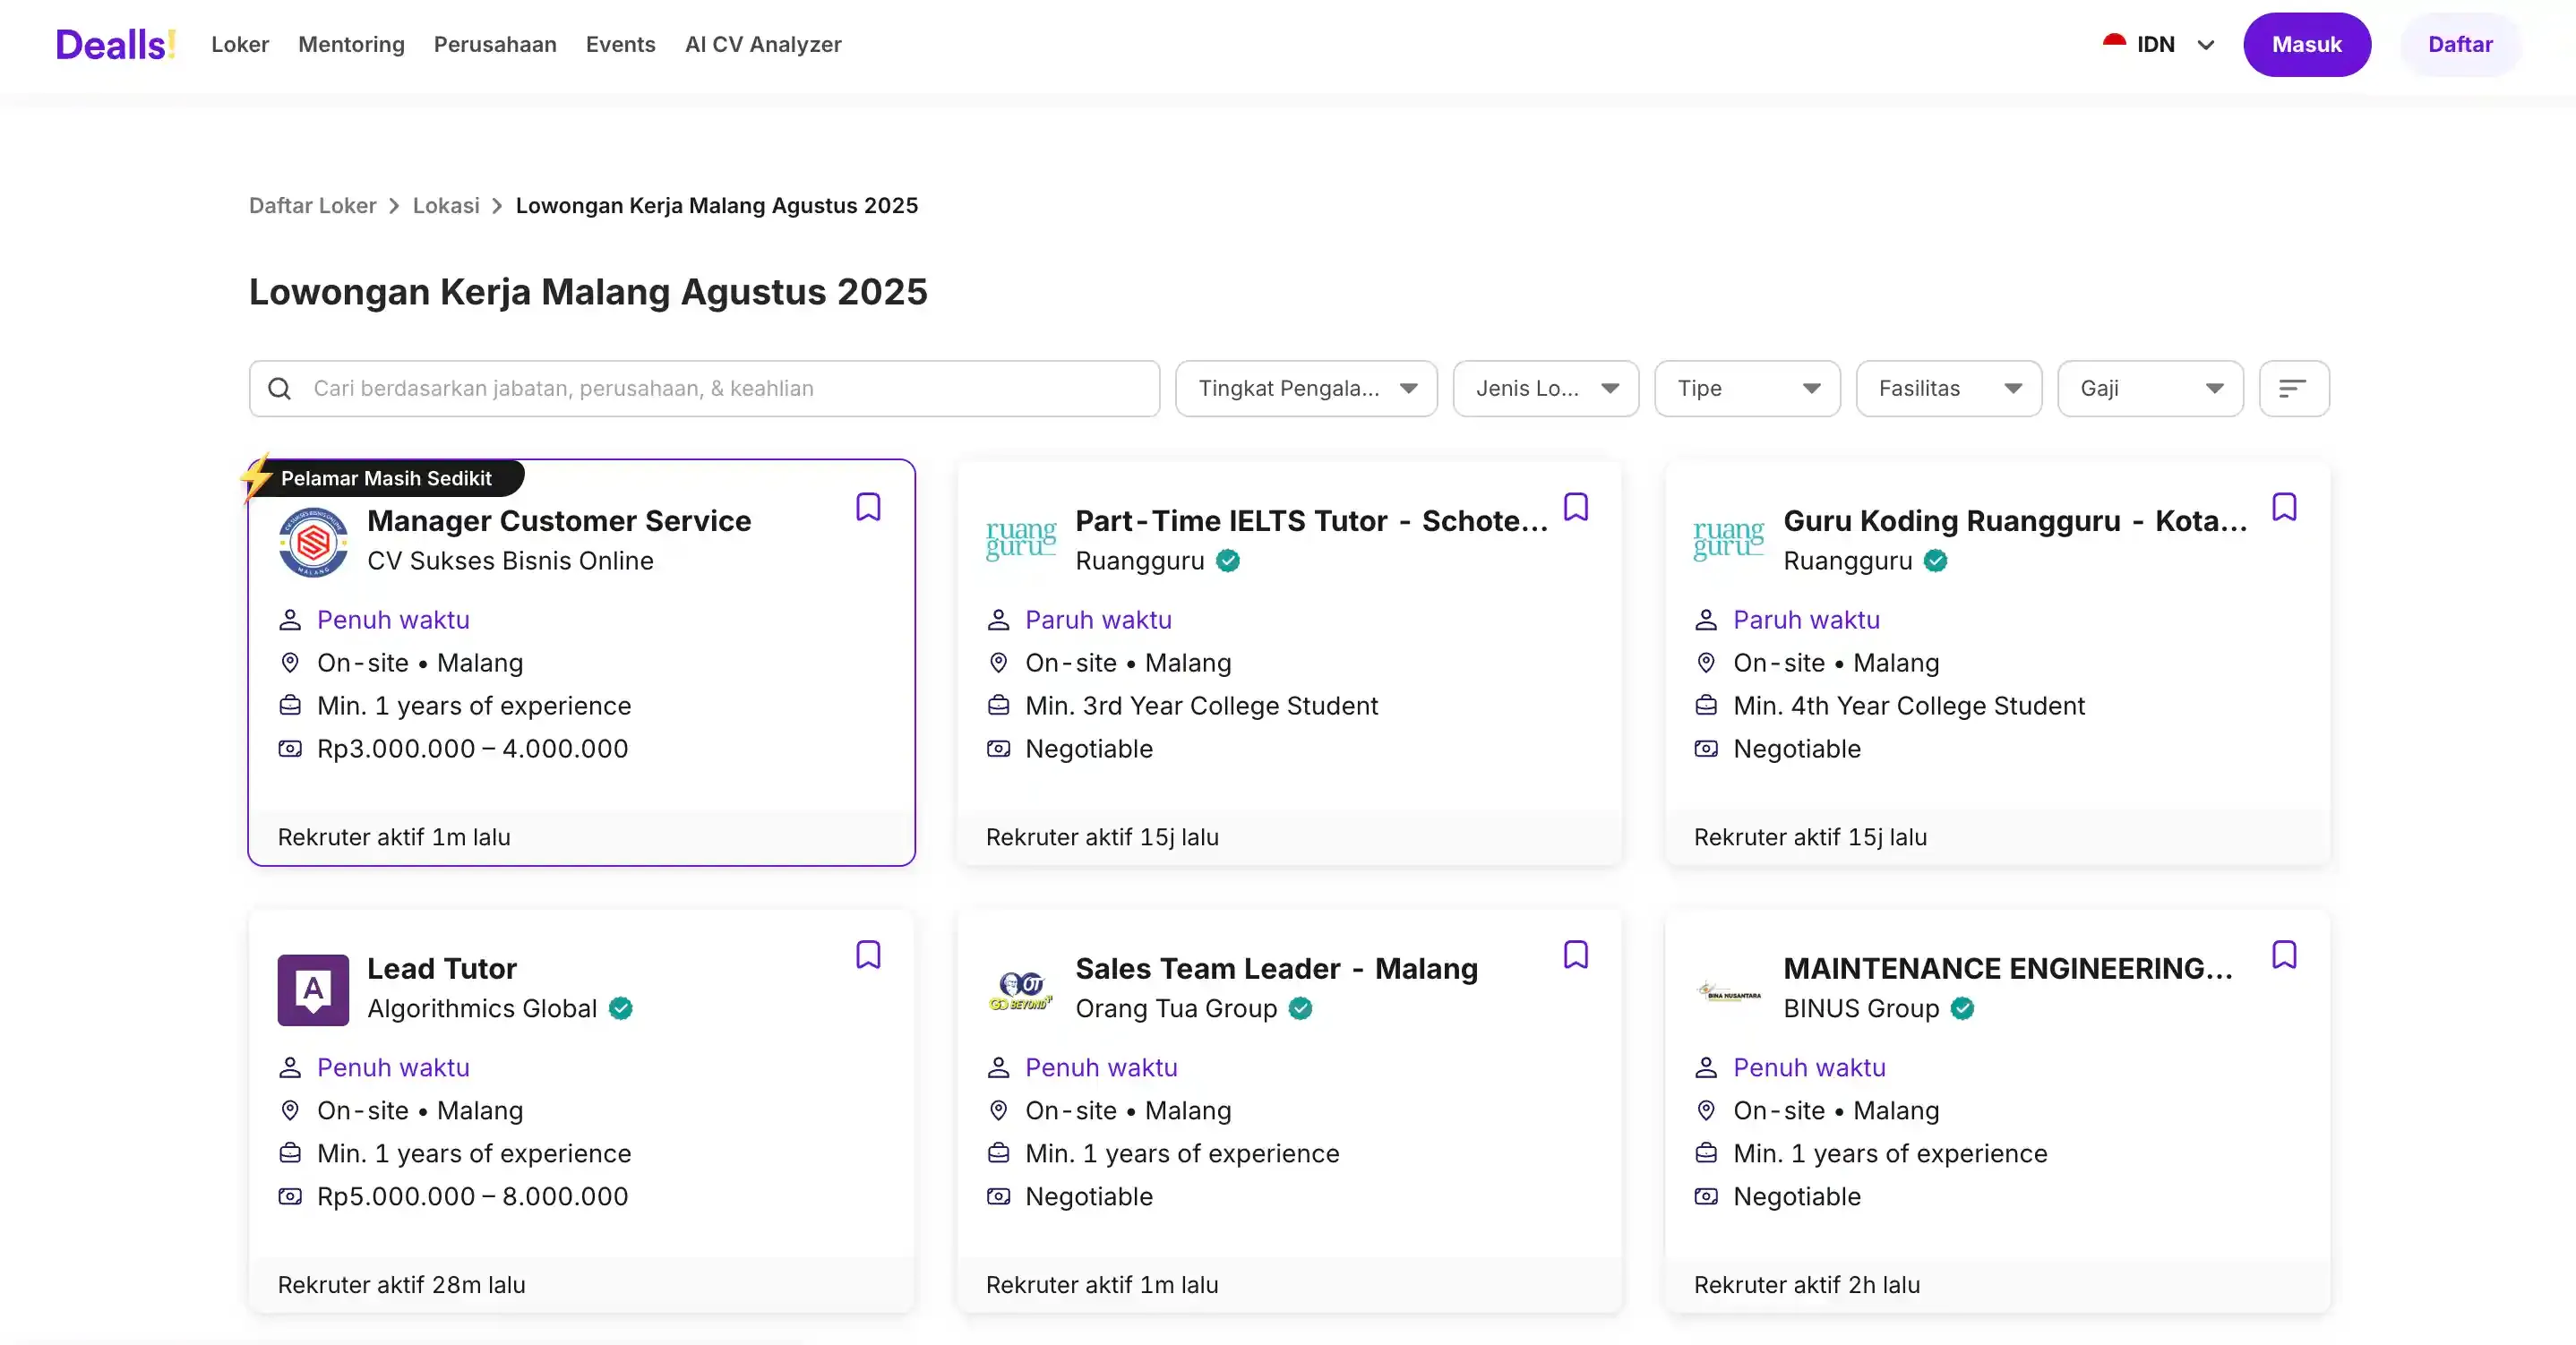The width and height of the screenshot is (2576, 1345).
Task: Open the Lead Tutor job title
Action: pyautogui.click(x=442, y=968)
